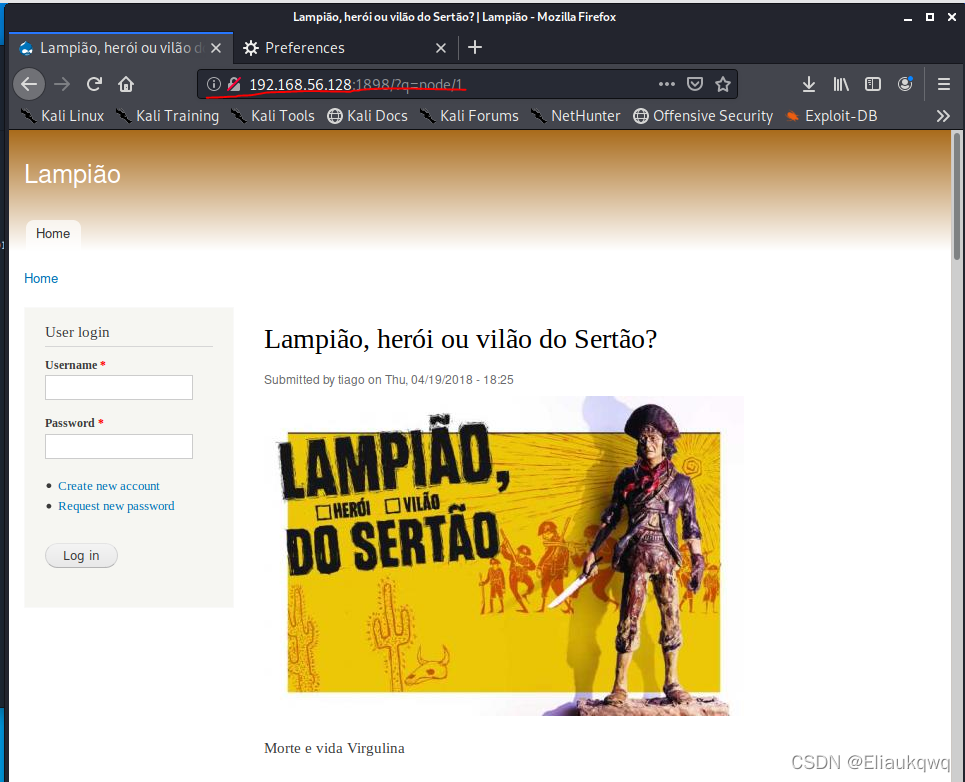Click the Lampião site title
This screenshot has width=965, height=782.
click(x=72, y=174)
